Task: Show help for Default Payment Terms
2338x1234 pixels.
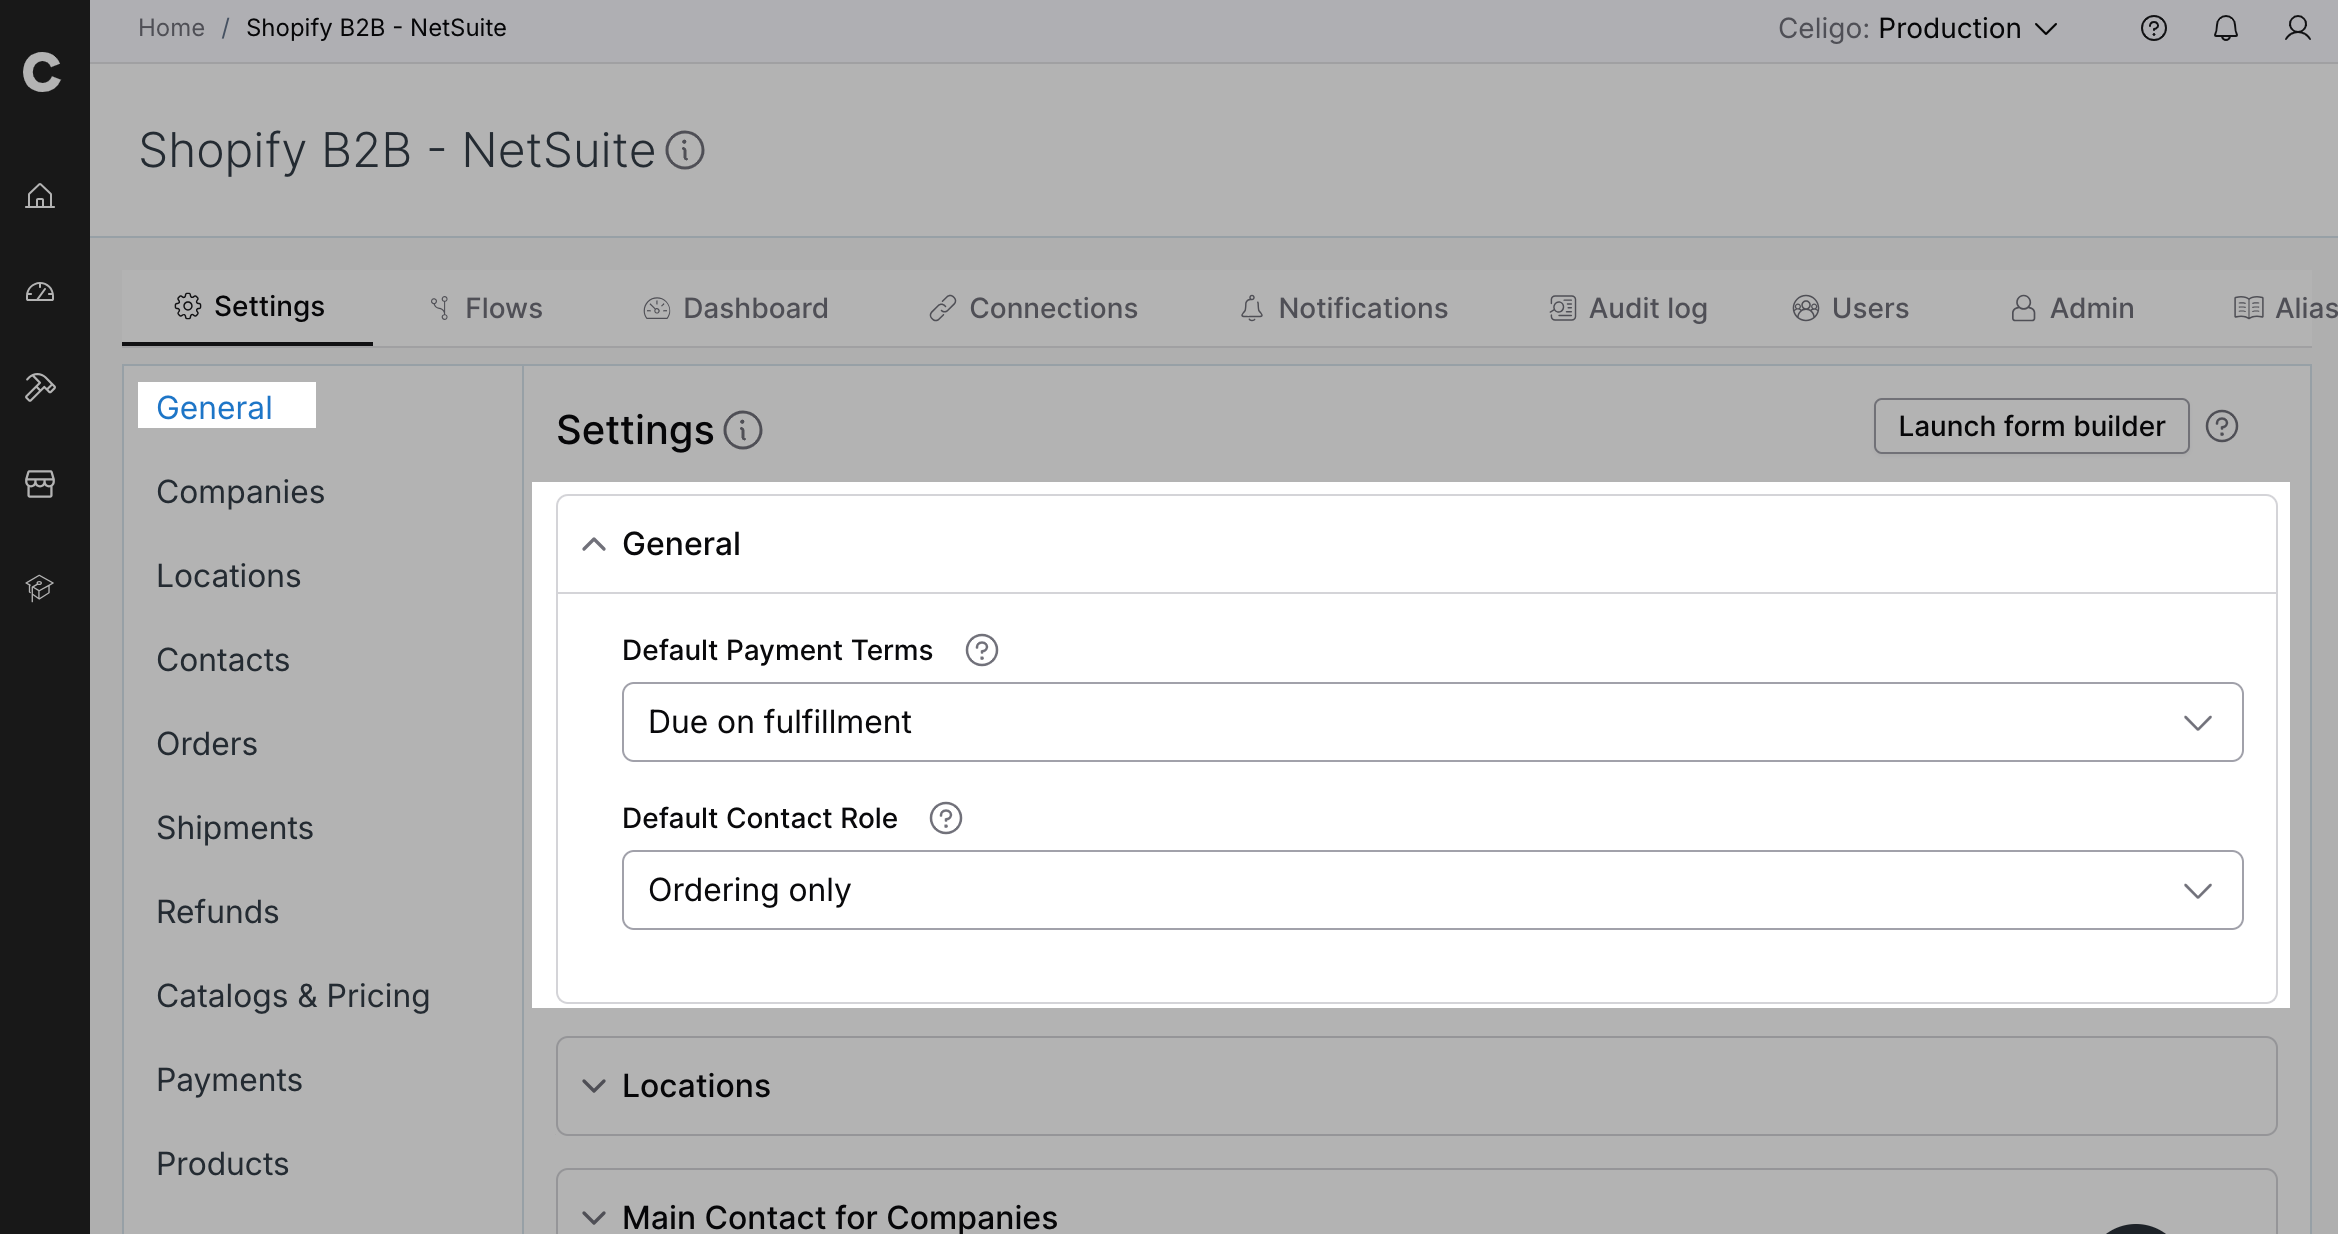Action: (x=982, y=651)
